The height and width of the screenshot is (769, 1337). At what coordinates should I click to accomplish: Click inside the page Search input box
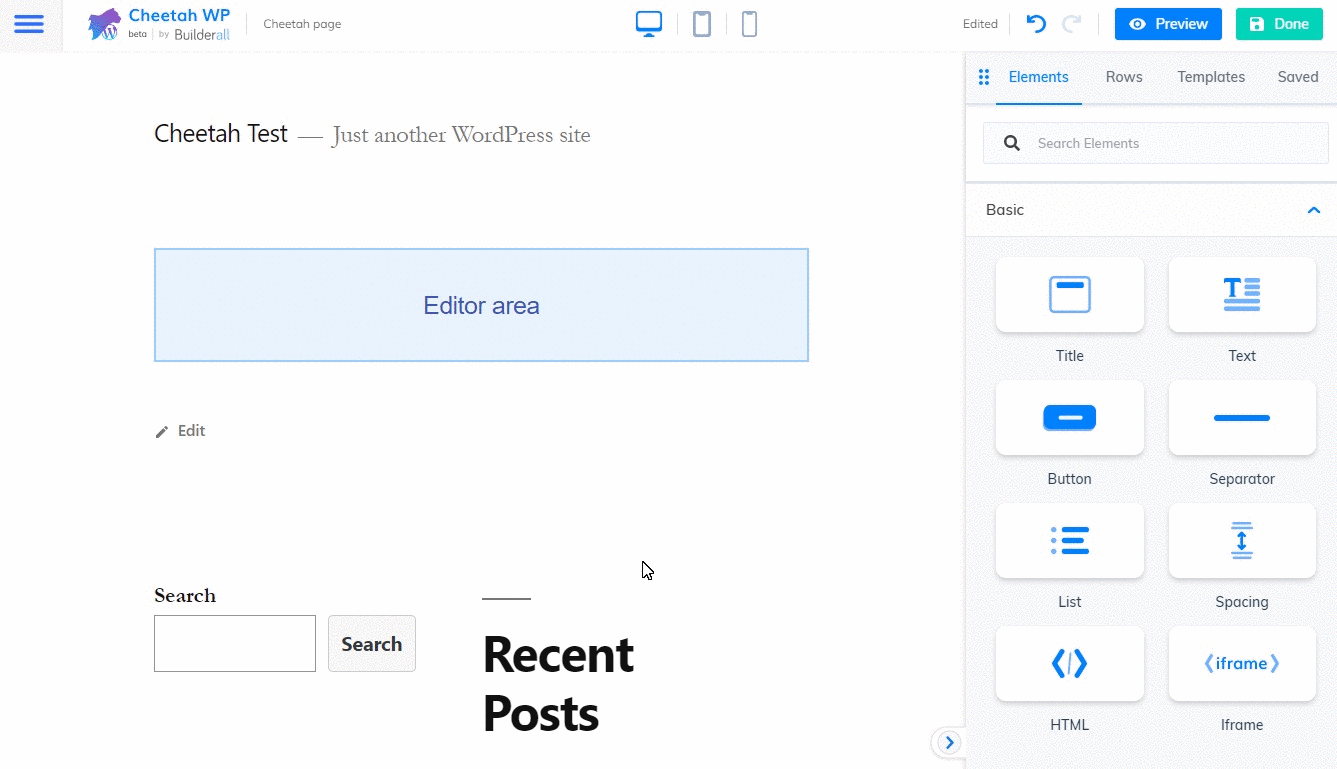point(235,643)
